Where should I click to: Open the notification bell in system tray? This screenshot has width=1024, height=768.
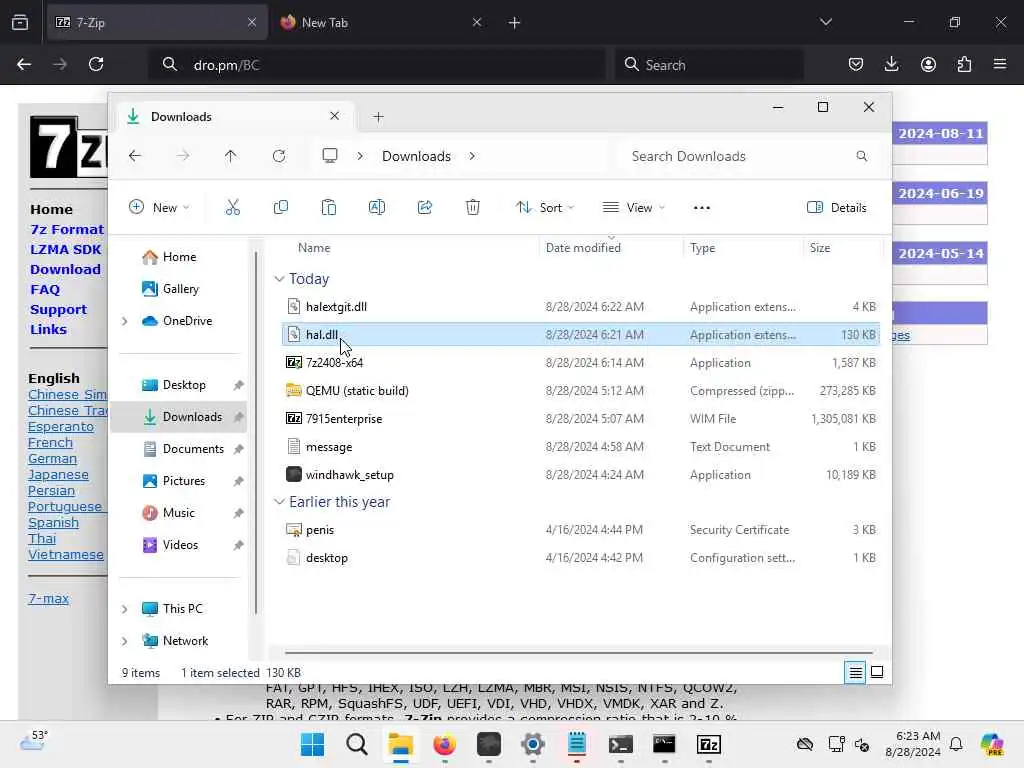(x=956, y=744)
